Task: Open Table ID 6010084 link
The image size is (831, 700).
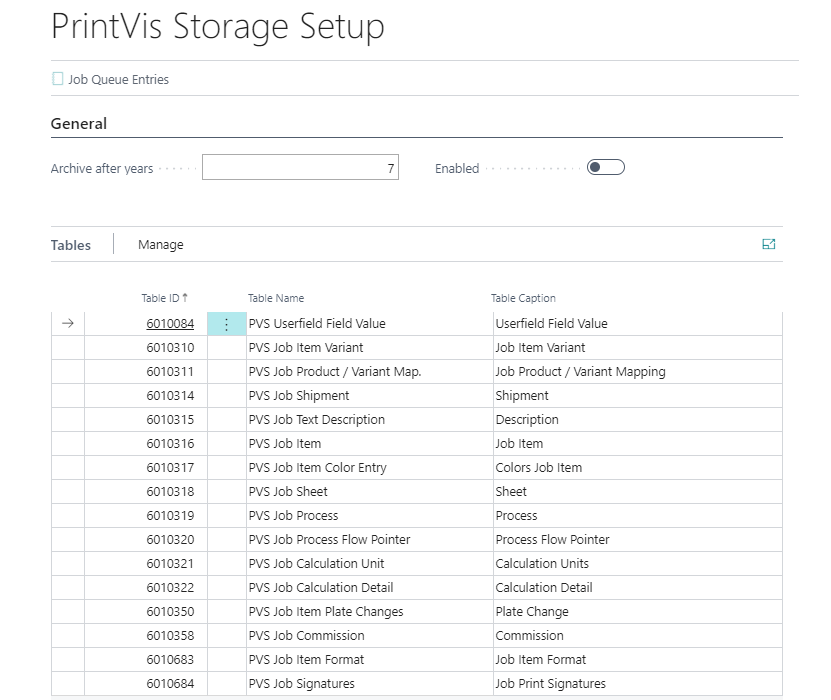Action: tap(170, 324)
